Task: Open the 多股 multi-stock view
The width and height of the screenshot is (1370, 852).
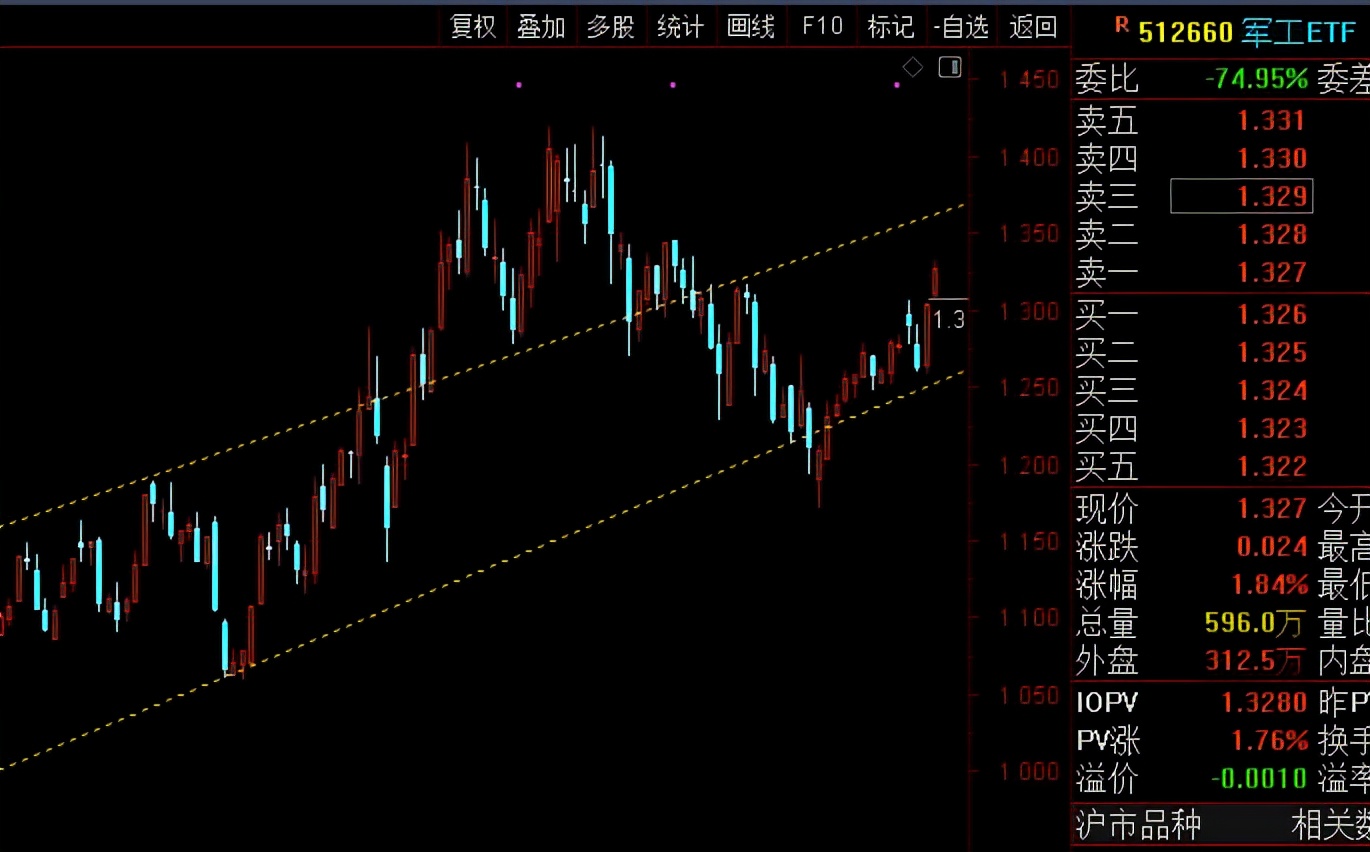Action: pos(611,27)
